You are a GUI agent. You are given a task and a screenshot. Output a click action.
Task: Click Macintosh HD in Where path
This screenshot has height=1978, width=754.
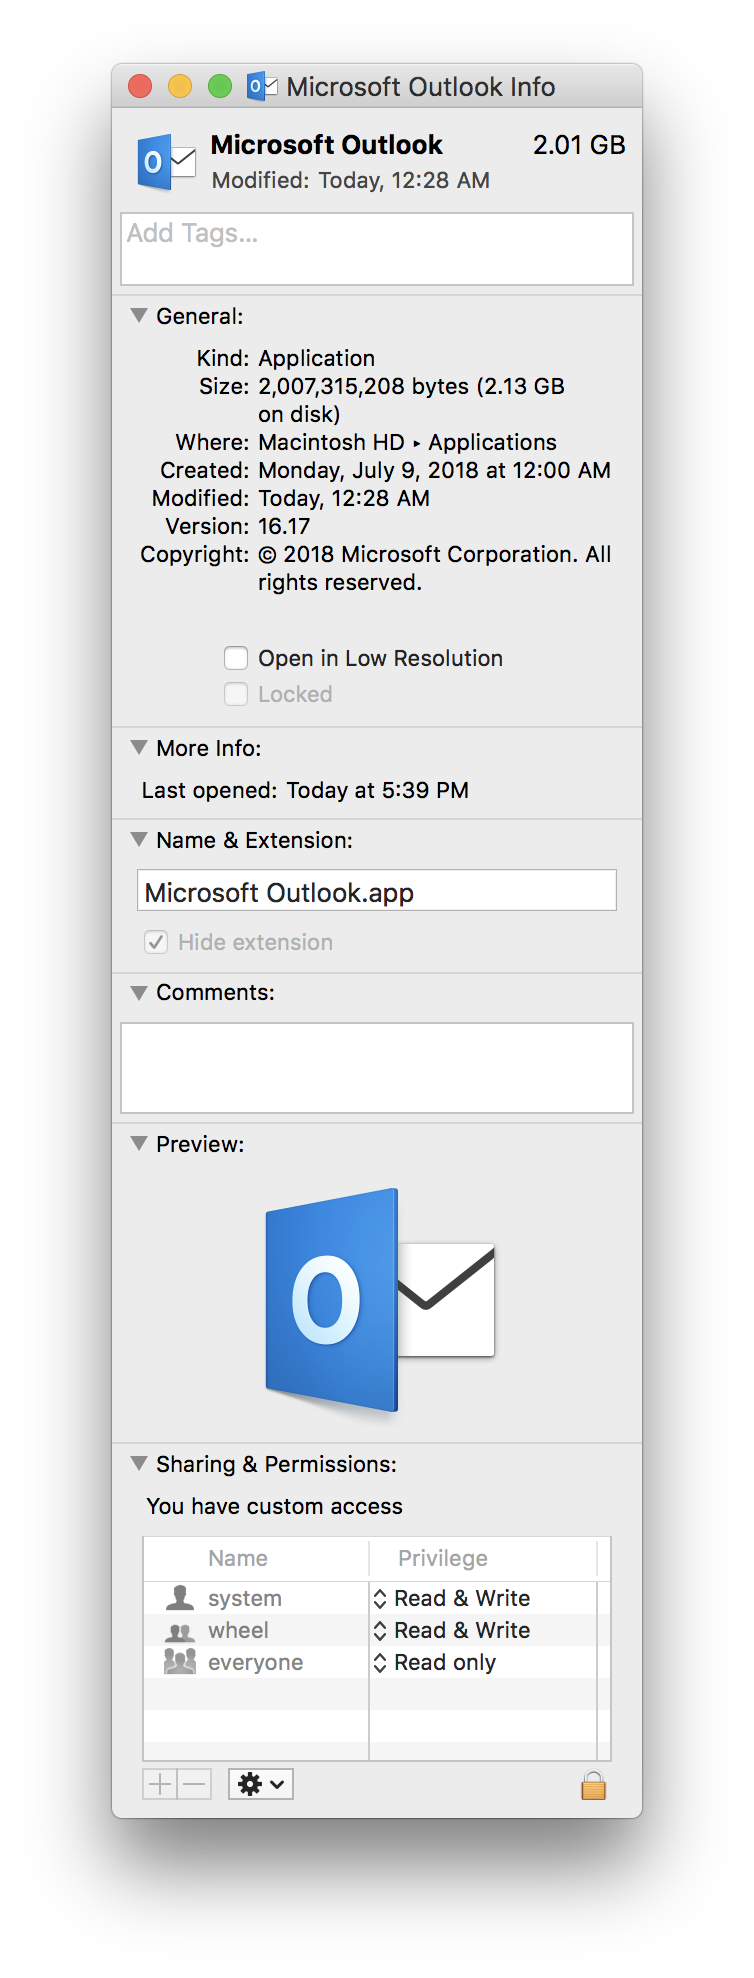(x=331, y=442)
